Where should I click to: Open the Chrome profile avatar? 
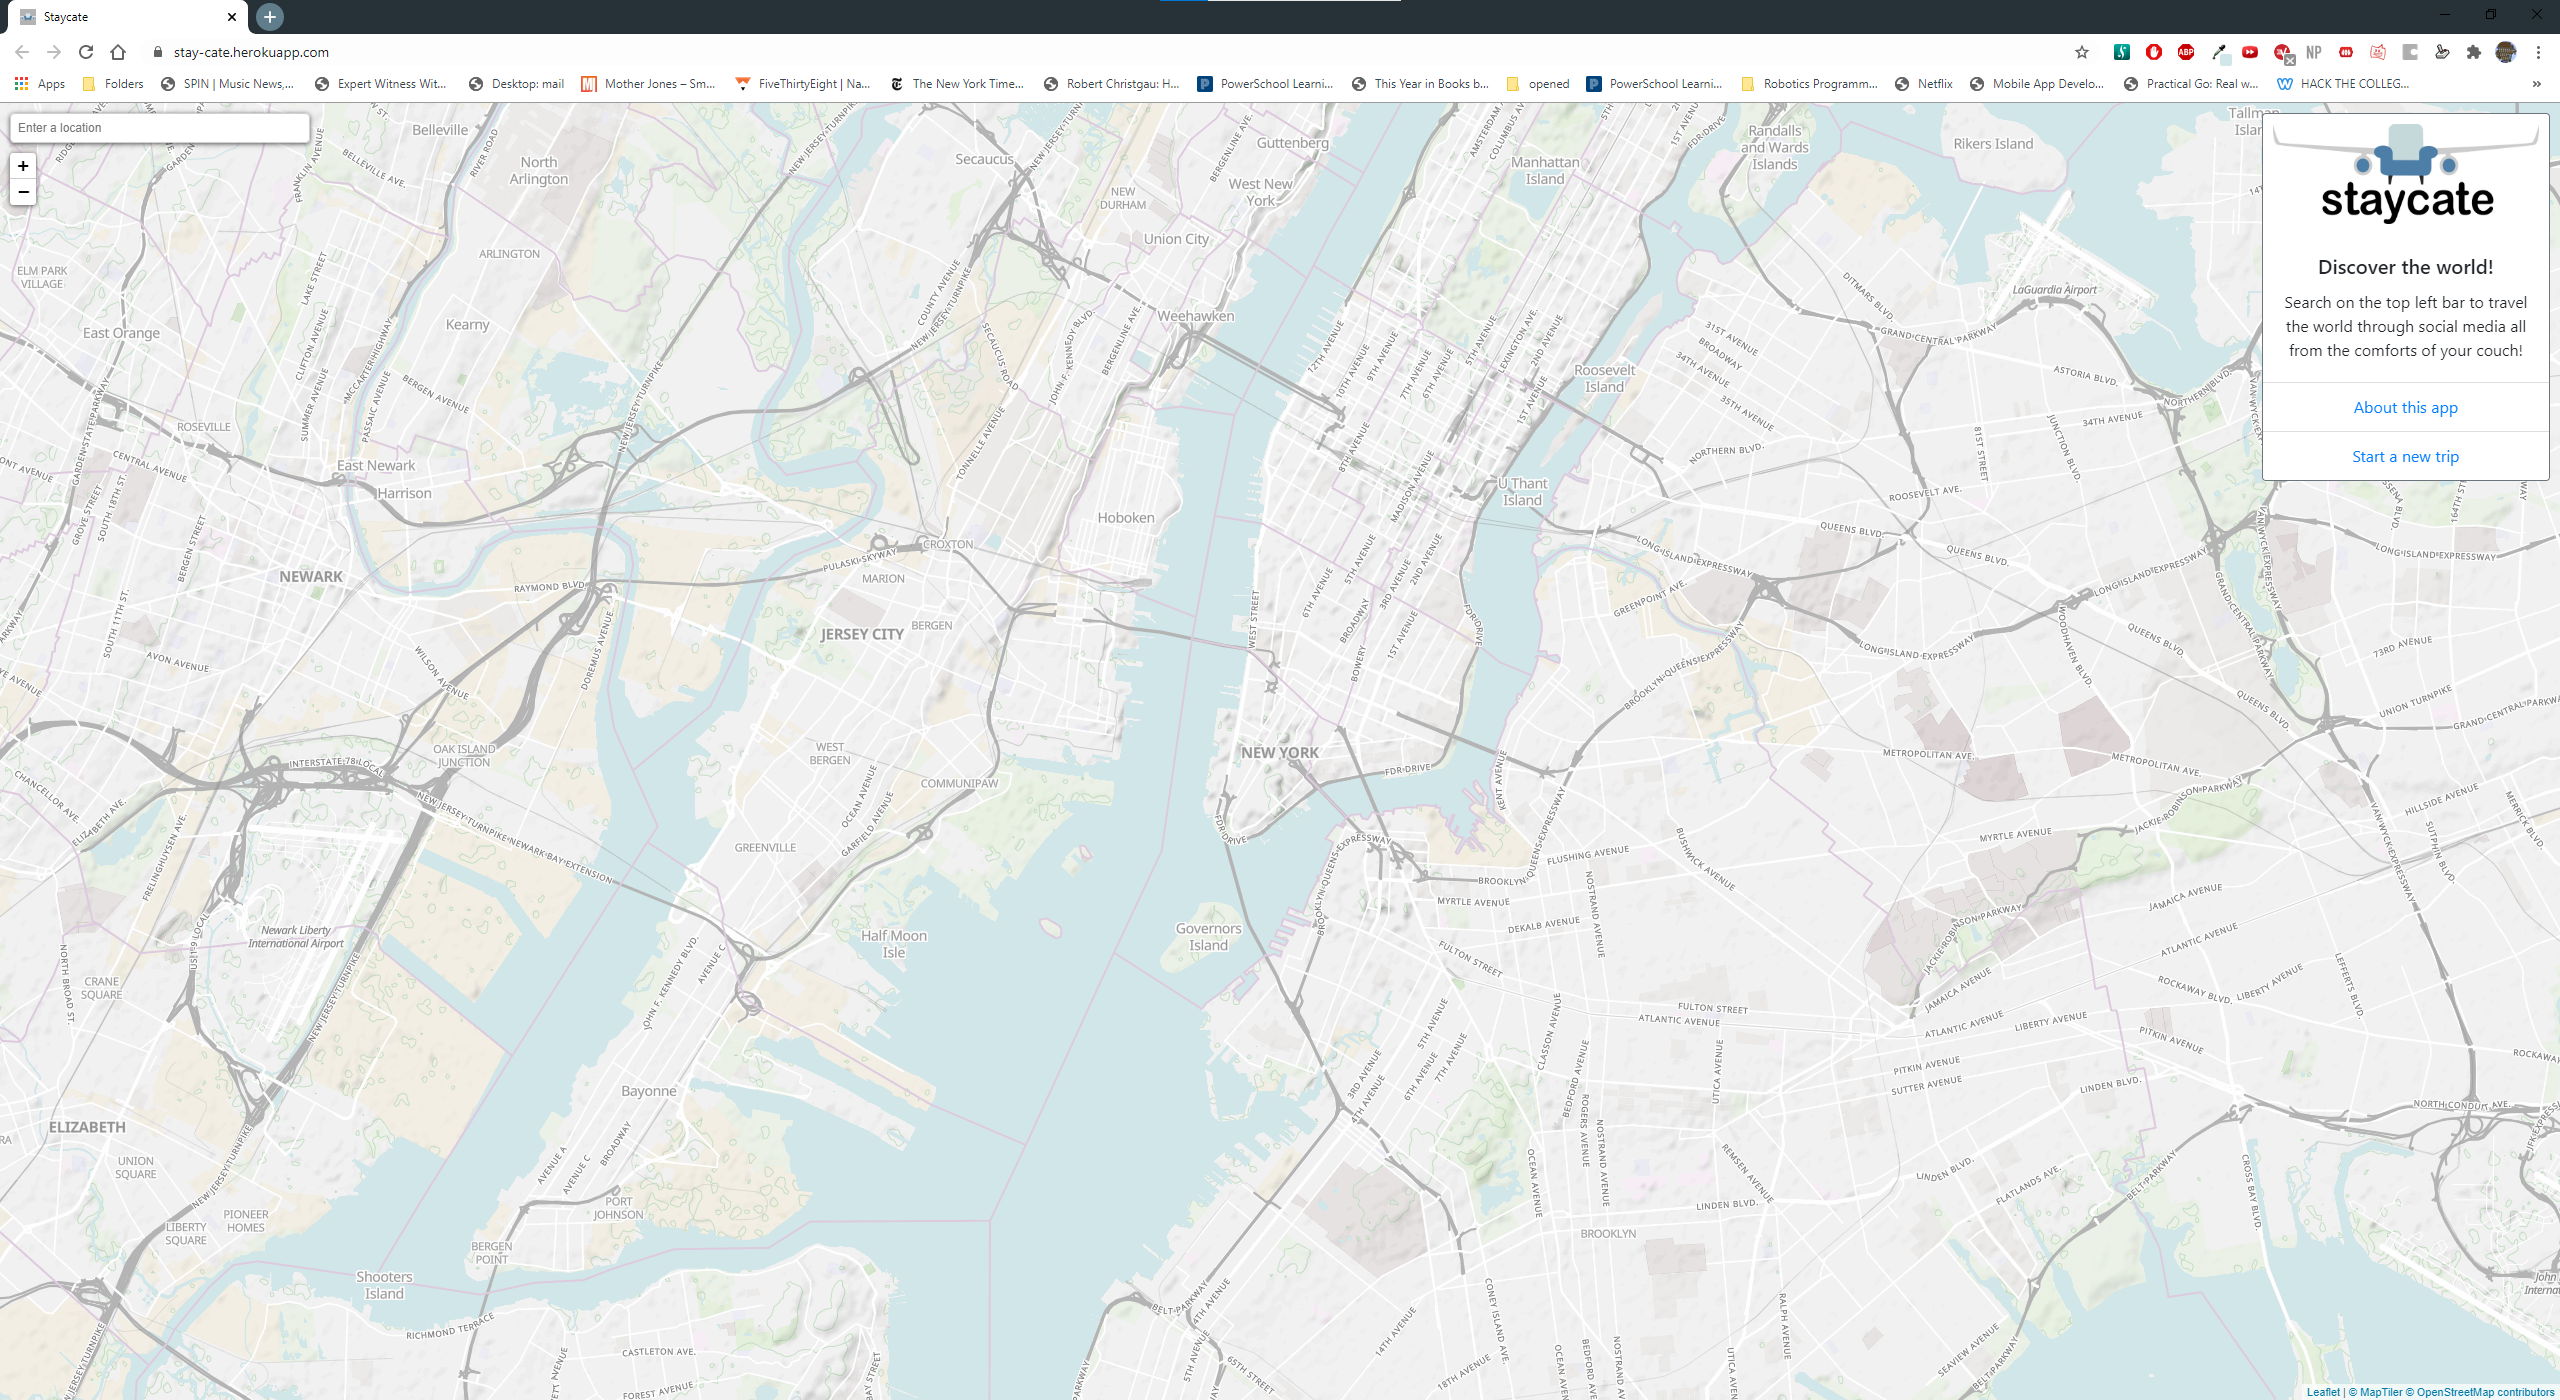coord(2506,52)
